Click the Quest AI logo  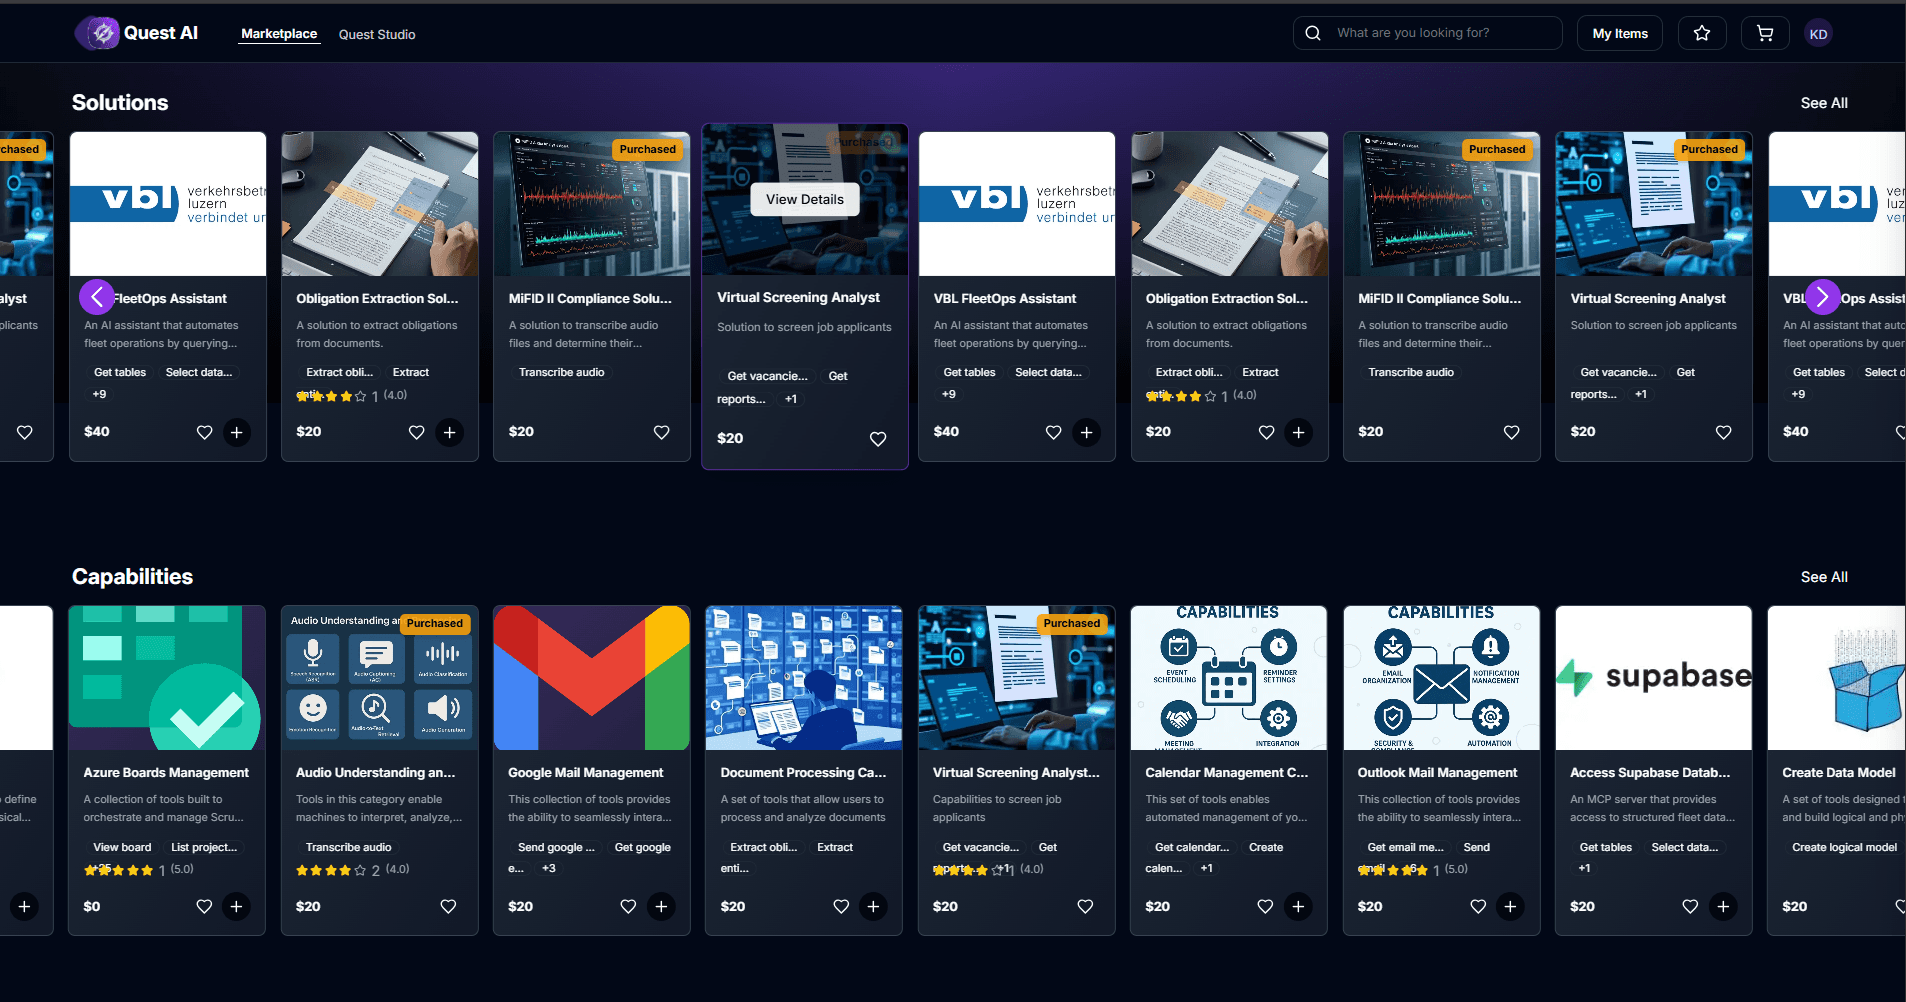click(137, 33)
